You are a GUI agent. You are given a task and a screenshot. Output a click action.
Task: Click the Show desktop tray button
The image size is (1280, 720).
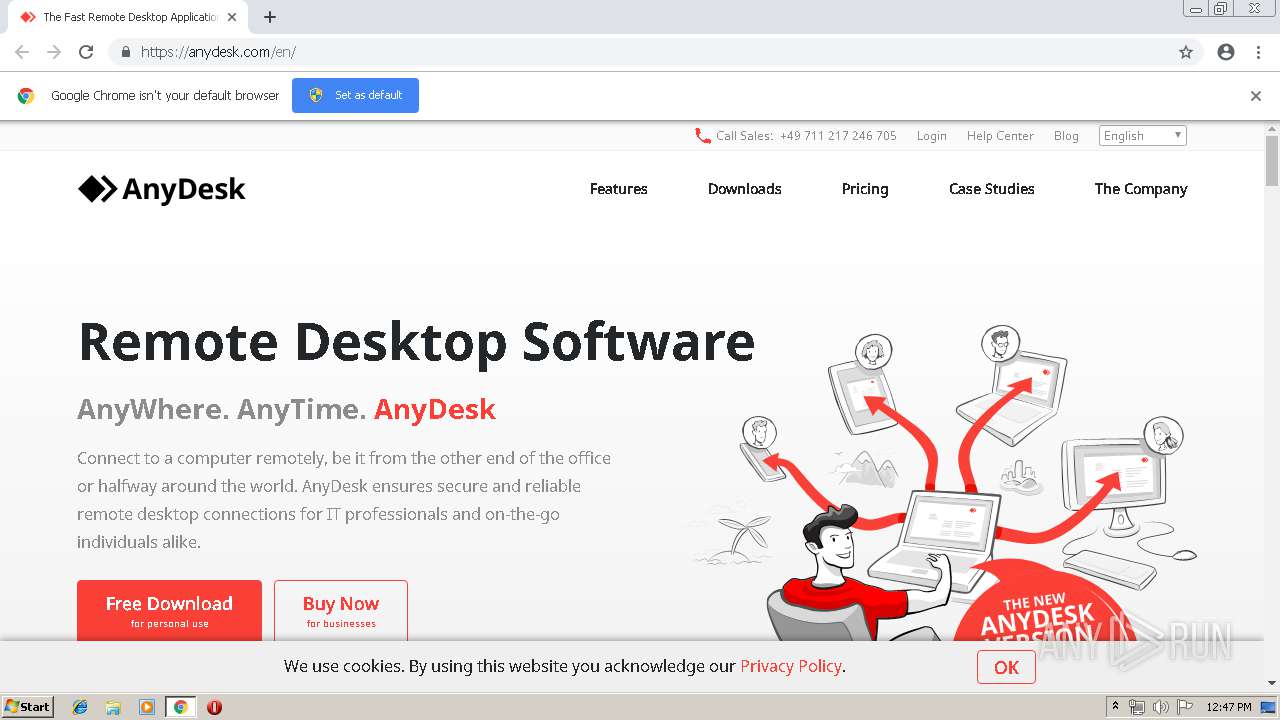click(x=1268, y=707)
